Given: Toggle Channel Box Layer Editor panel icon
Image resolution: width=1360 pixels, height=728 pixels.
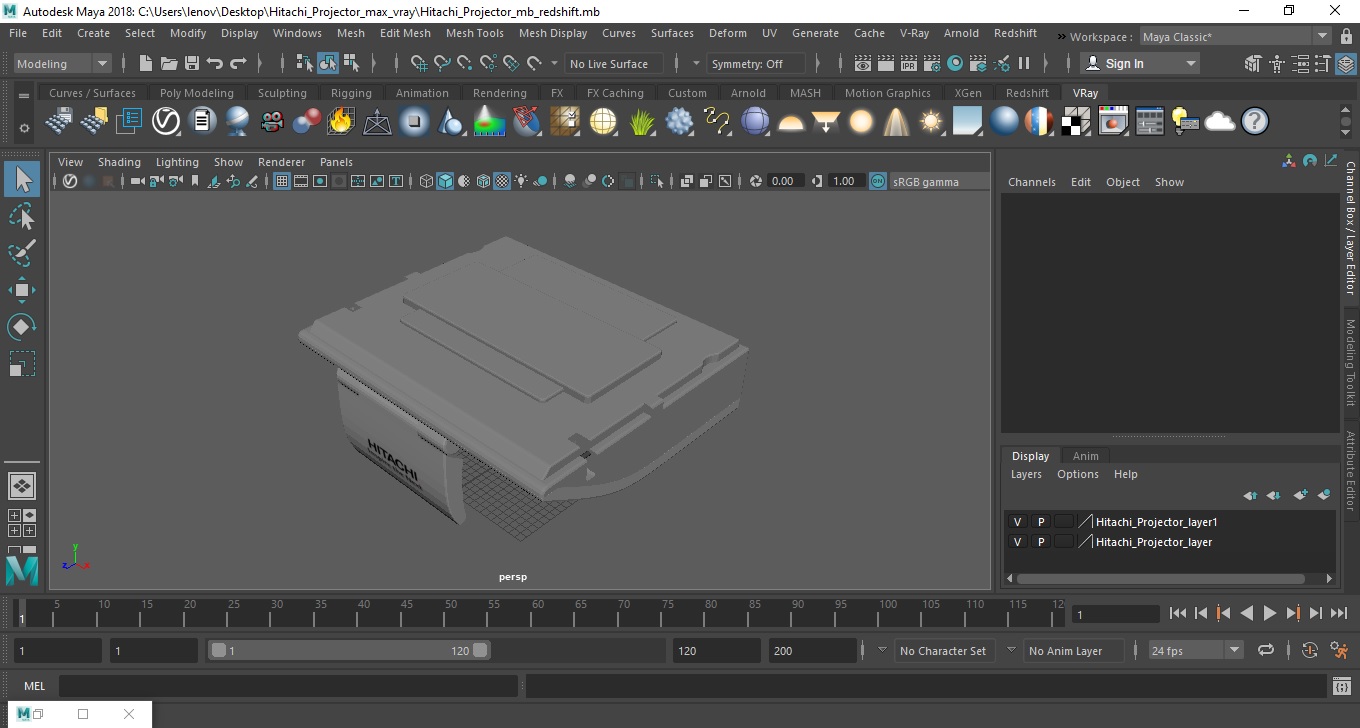Looking at the screenshot, I should click(1347, 63).
